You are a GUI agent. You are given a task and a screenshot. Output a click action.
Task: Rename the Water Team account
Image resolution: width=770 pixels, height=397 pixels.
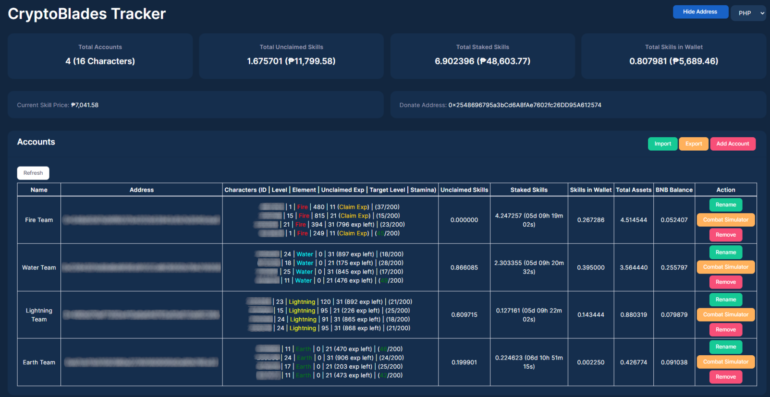click(725, 252)
